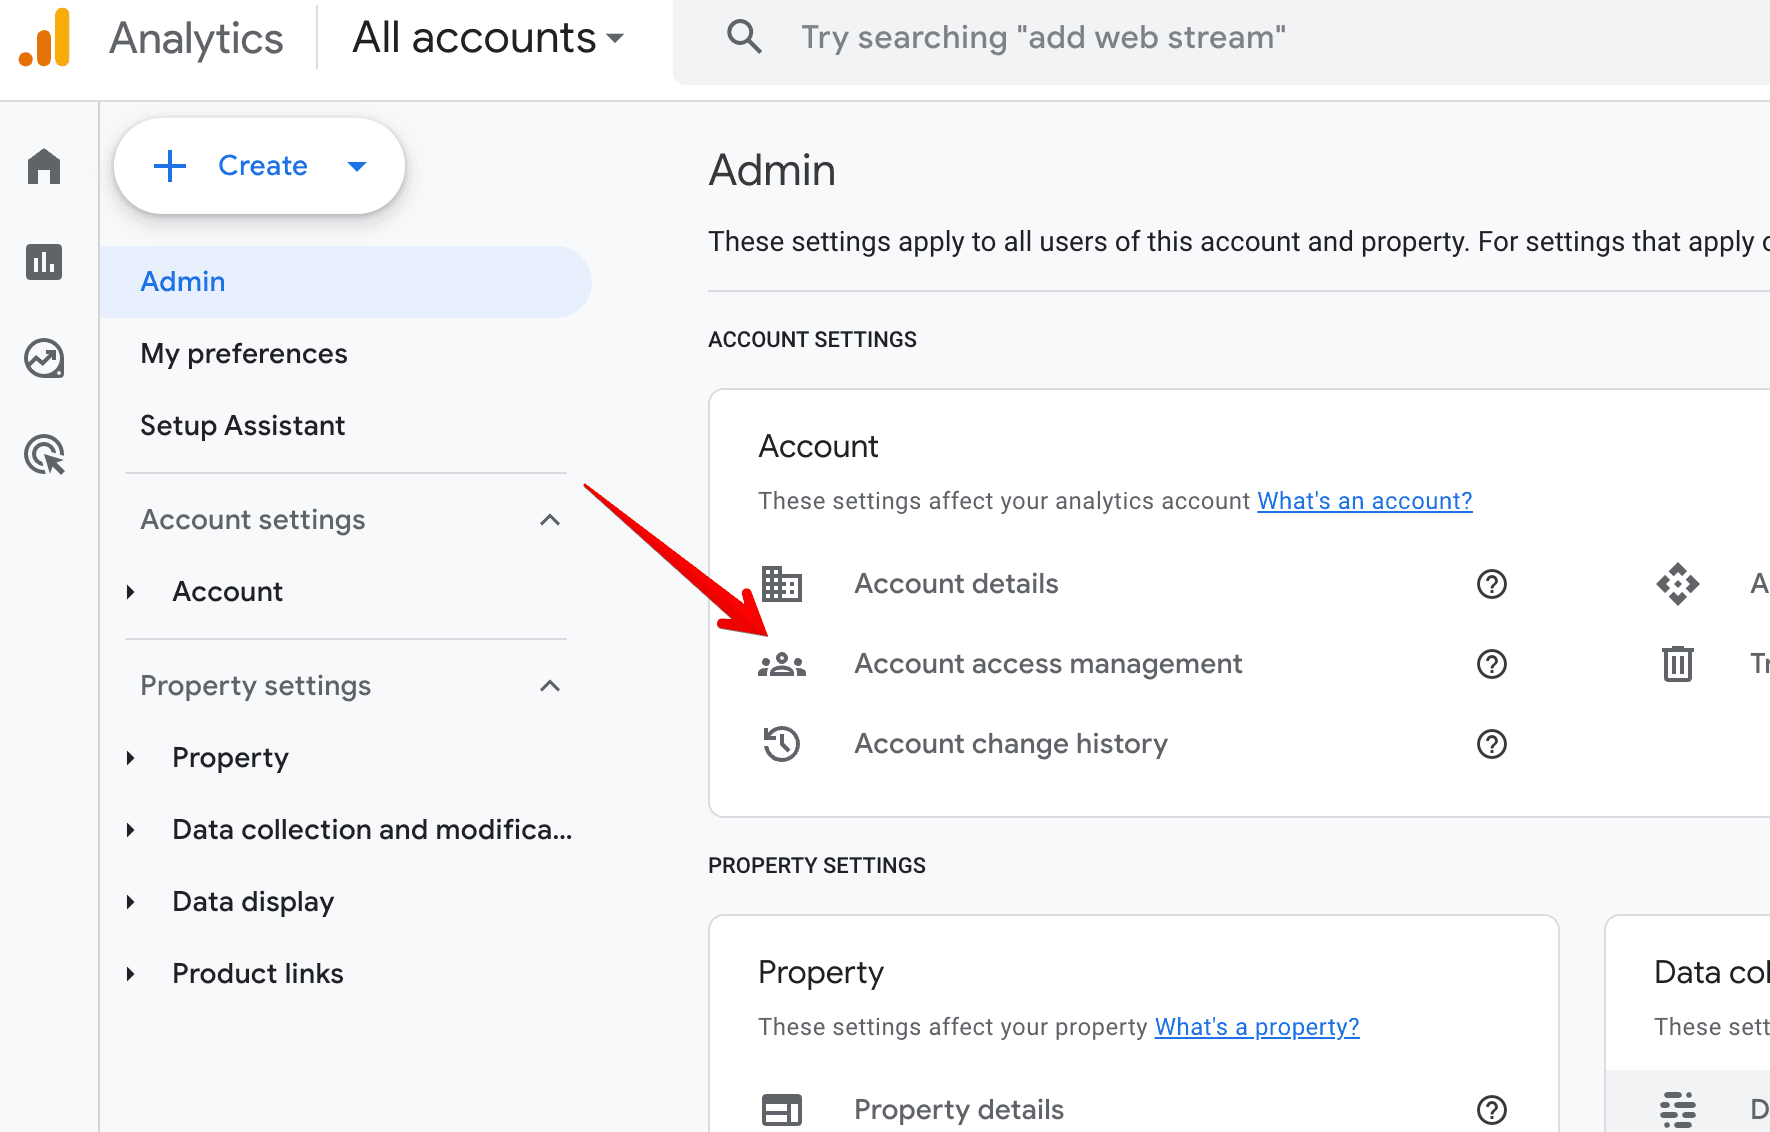
Task: Click the Property settings heading in sidebar
Action: [x=256, y=686]
